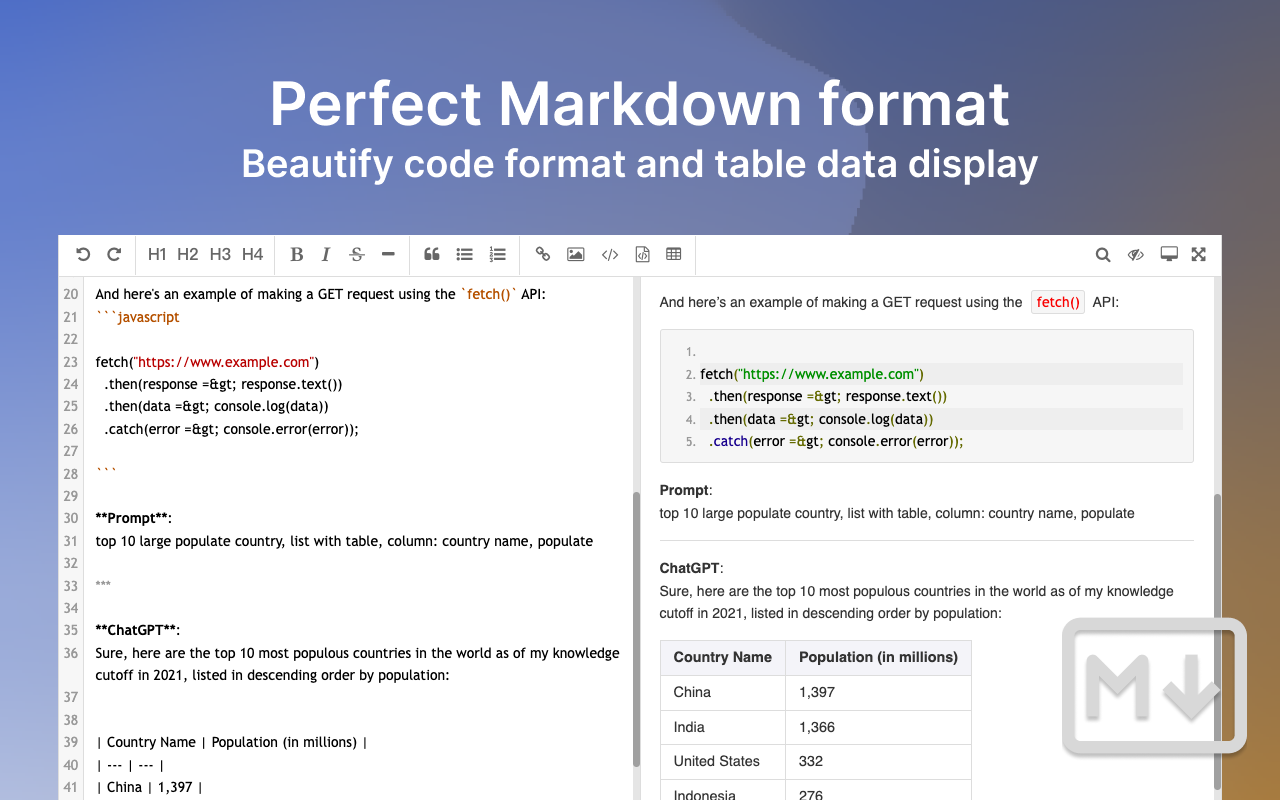Click line number 20 in gutter
This screenshot has height=800, width=1280.
pyautogui.click(x=71, y=294)
